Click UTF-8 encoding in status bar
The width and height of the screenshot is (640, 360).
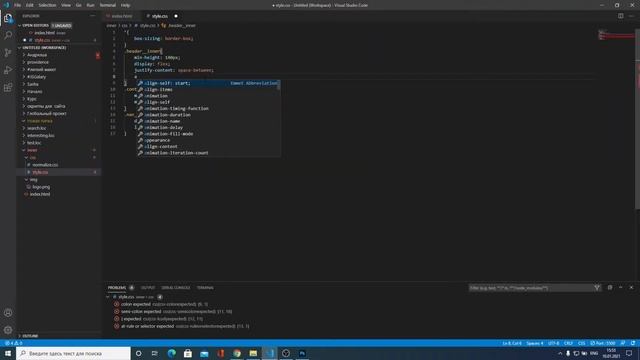pyautogui.click(x=553, y=343)
